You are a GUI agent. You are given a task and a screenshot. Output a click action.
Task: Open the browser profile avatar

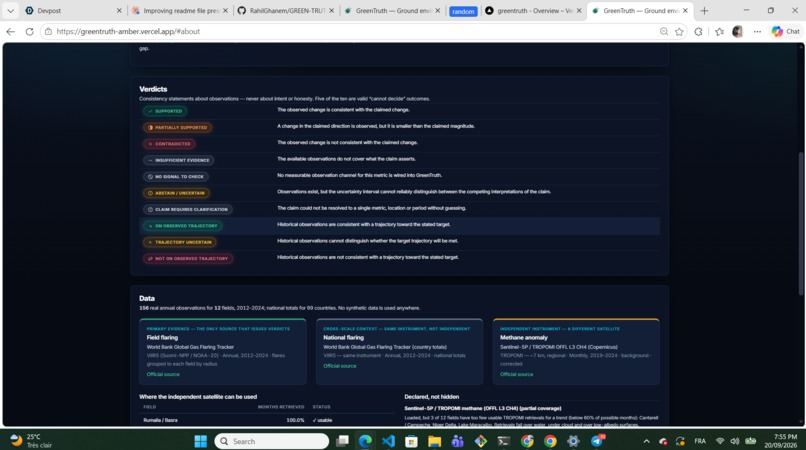coord(738,31)
